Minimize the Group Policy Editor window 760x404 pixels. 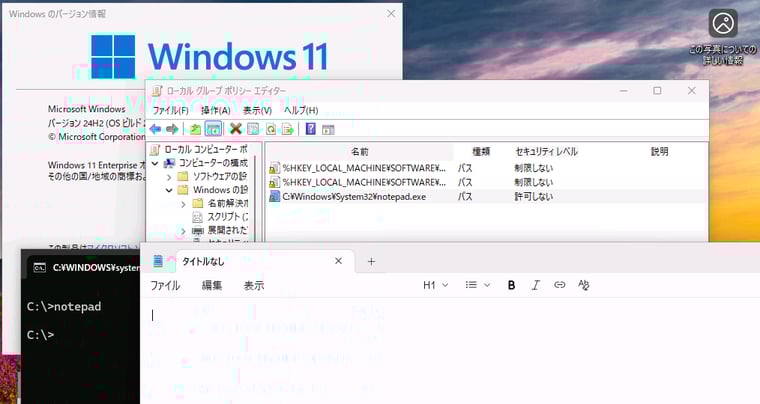(624, 91)
